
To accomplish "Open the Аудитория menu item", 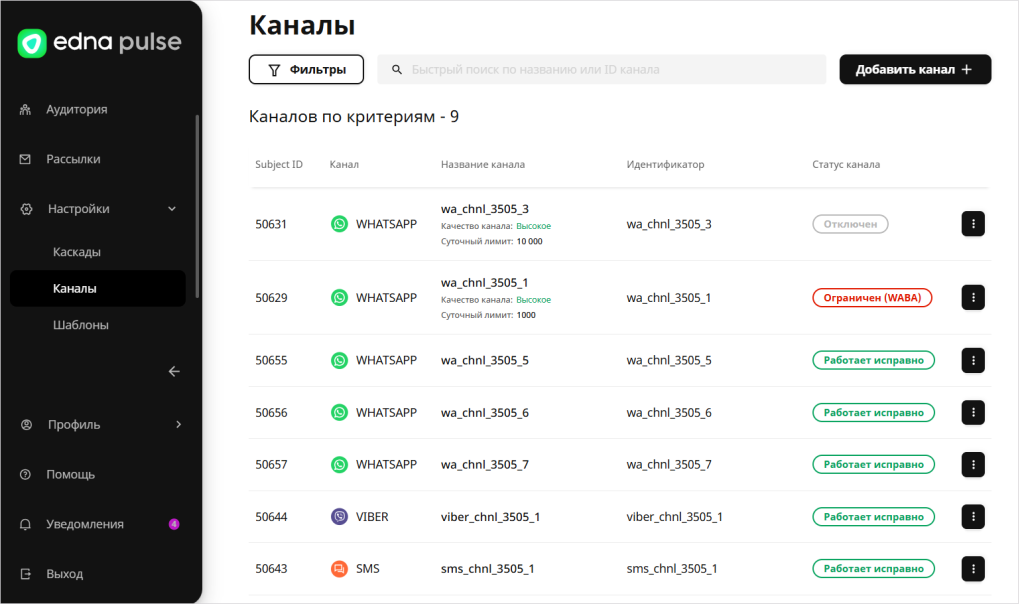I will pos(76,110).
